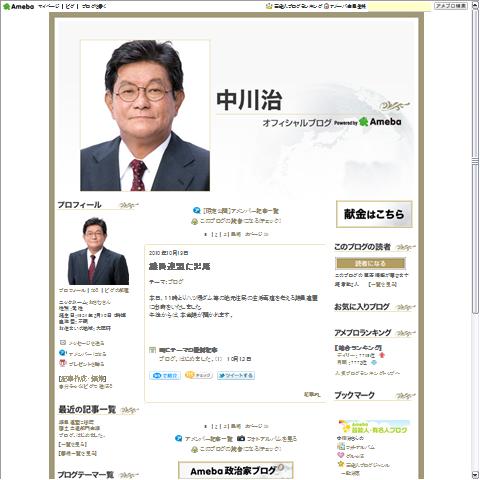Click [画像一覧を見る] link in sidebar

coord(78,453)
